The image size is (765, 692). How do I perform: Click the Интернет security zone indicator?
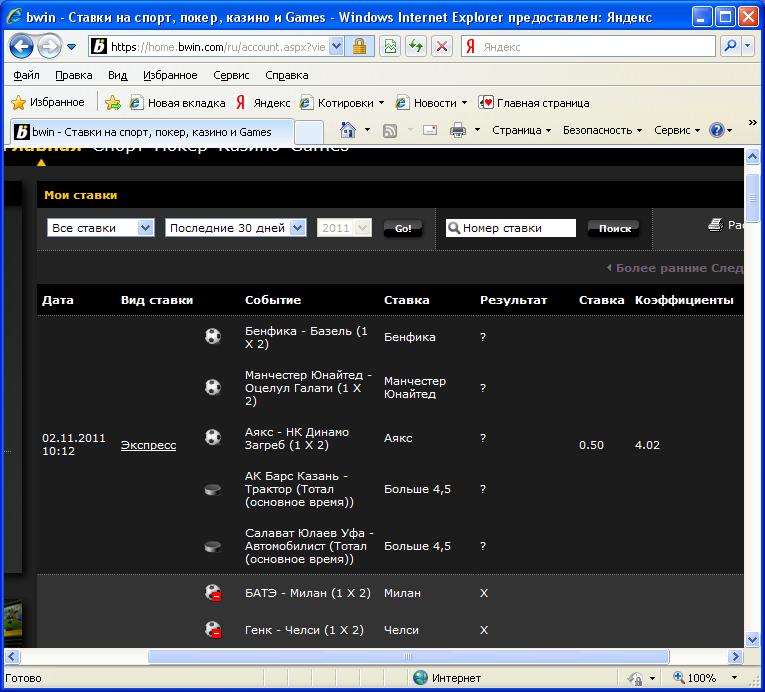(x=447, y=678)
